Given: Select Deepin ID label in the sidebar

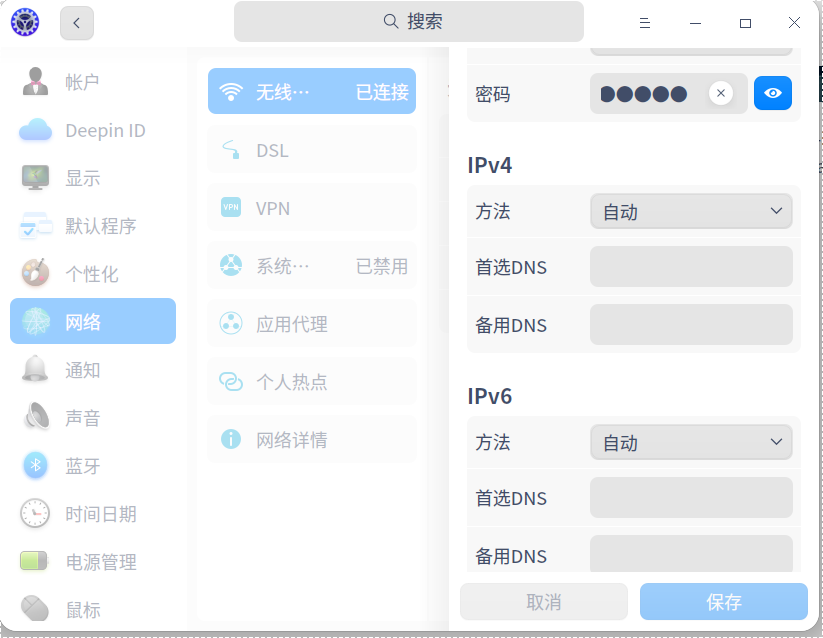Looking at the screenshot, I should click(105, 131).
